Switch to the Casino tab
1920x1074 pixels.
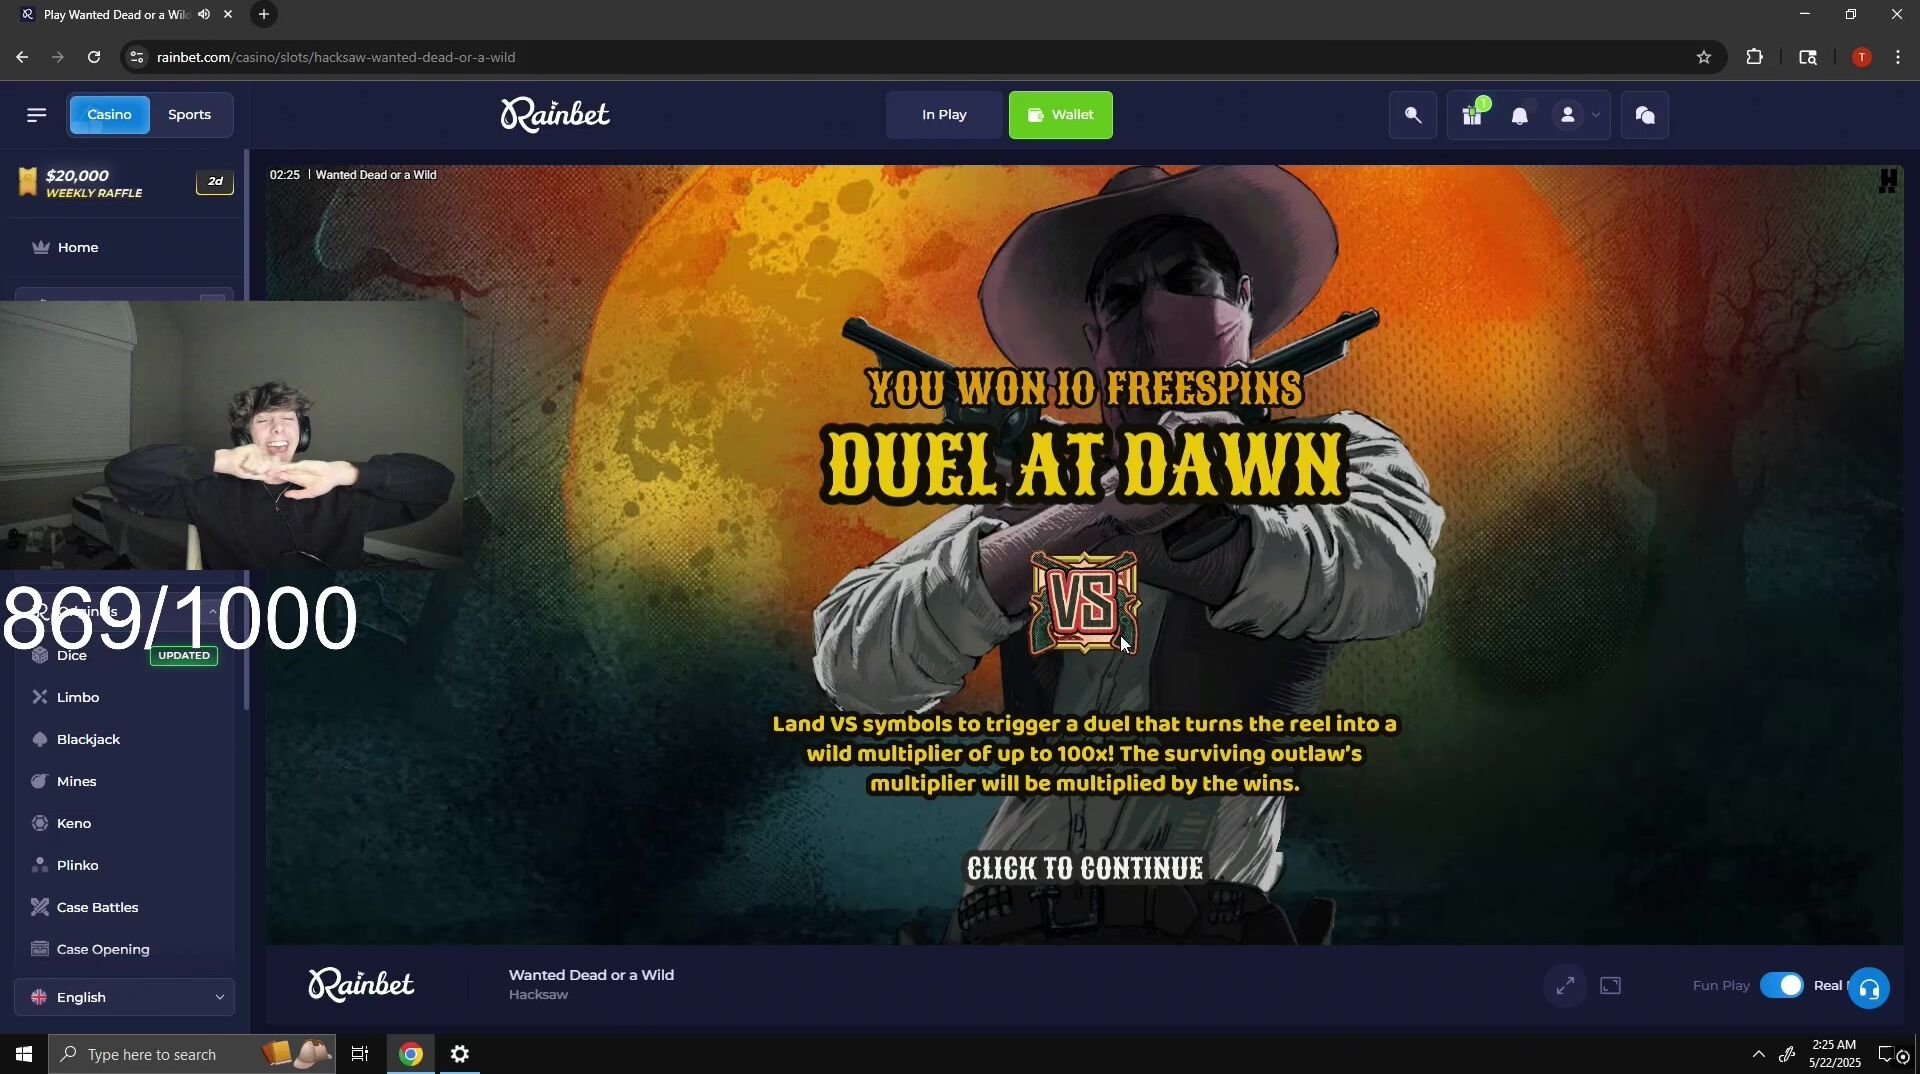tap(109, 115)
